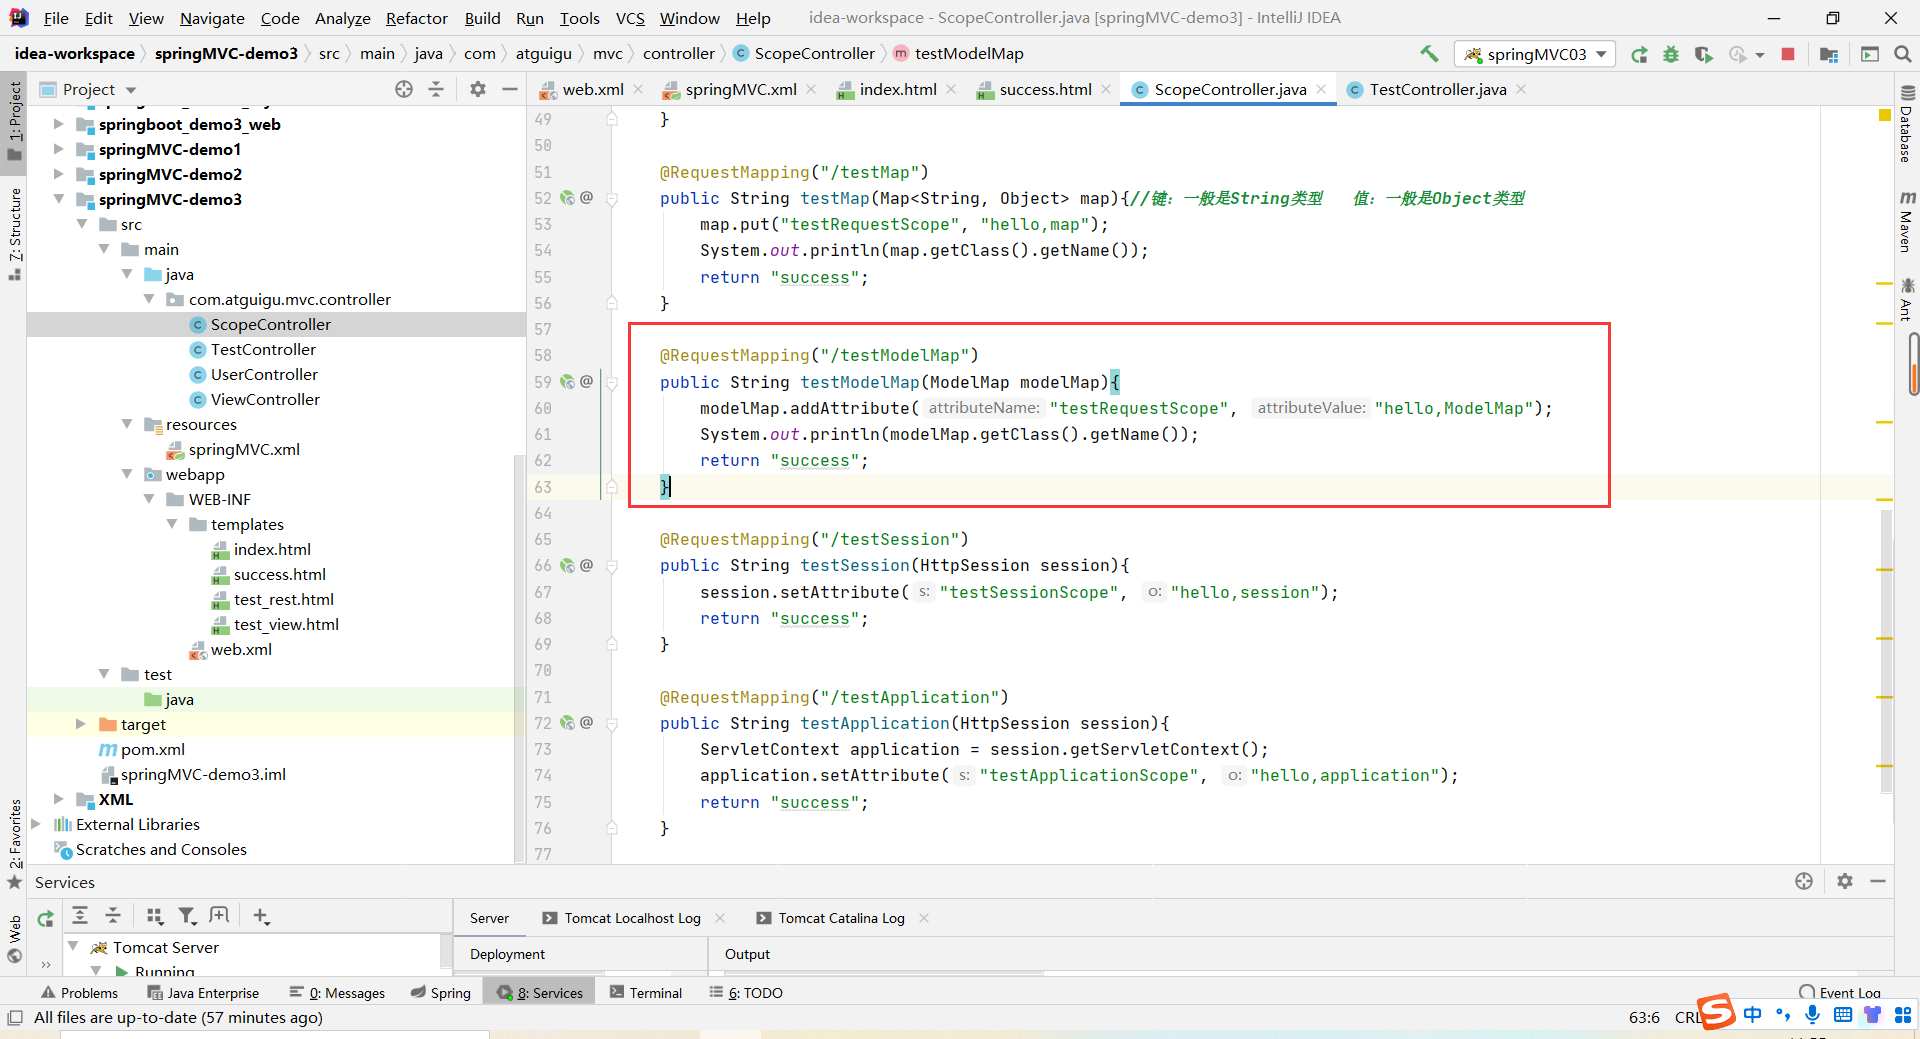Open the Maven tool window

1906,221
